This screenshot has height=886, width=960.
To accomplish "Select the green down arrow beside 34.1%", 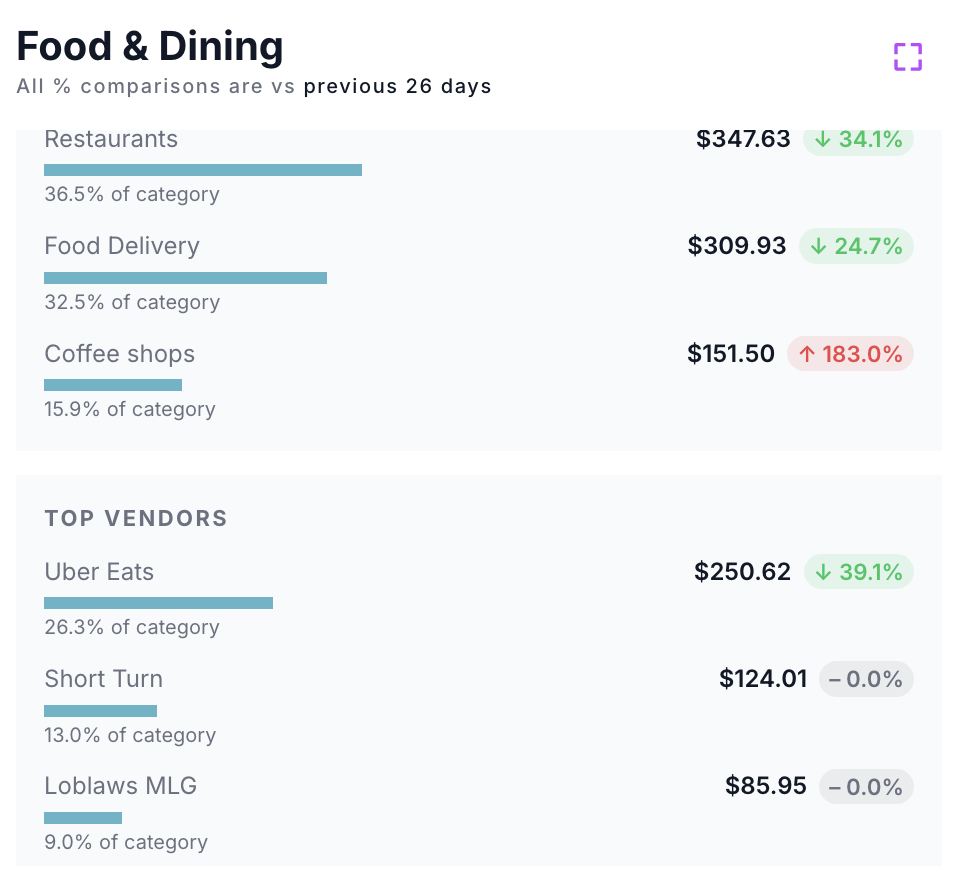I will pyautogui.click(x=823, y=139).
